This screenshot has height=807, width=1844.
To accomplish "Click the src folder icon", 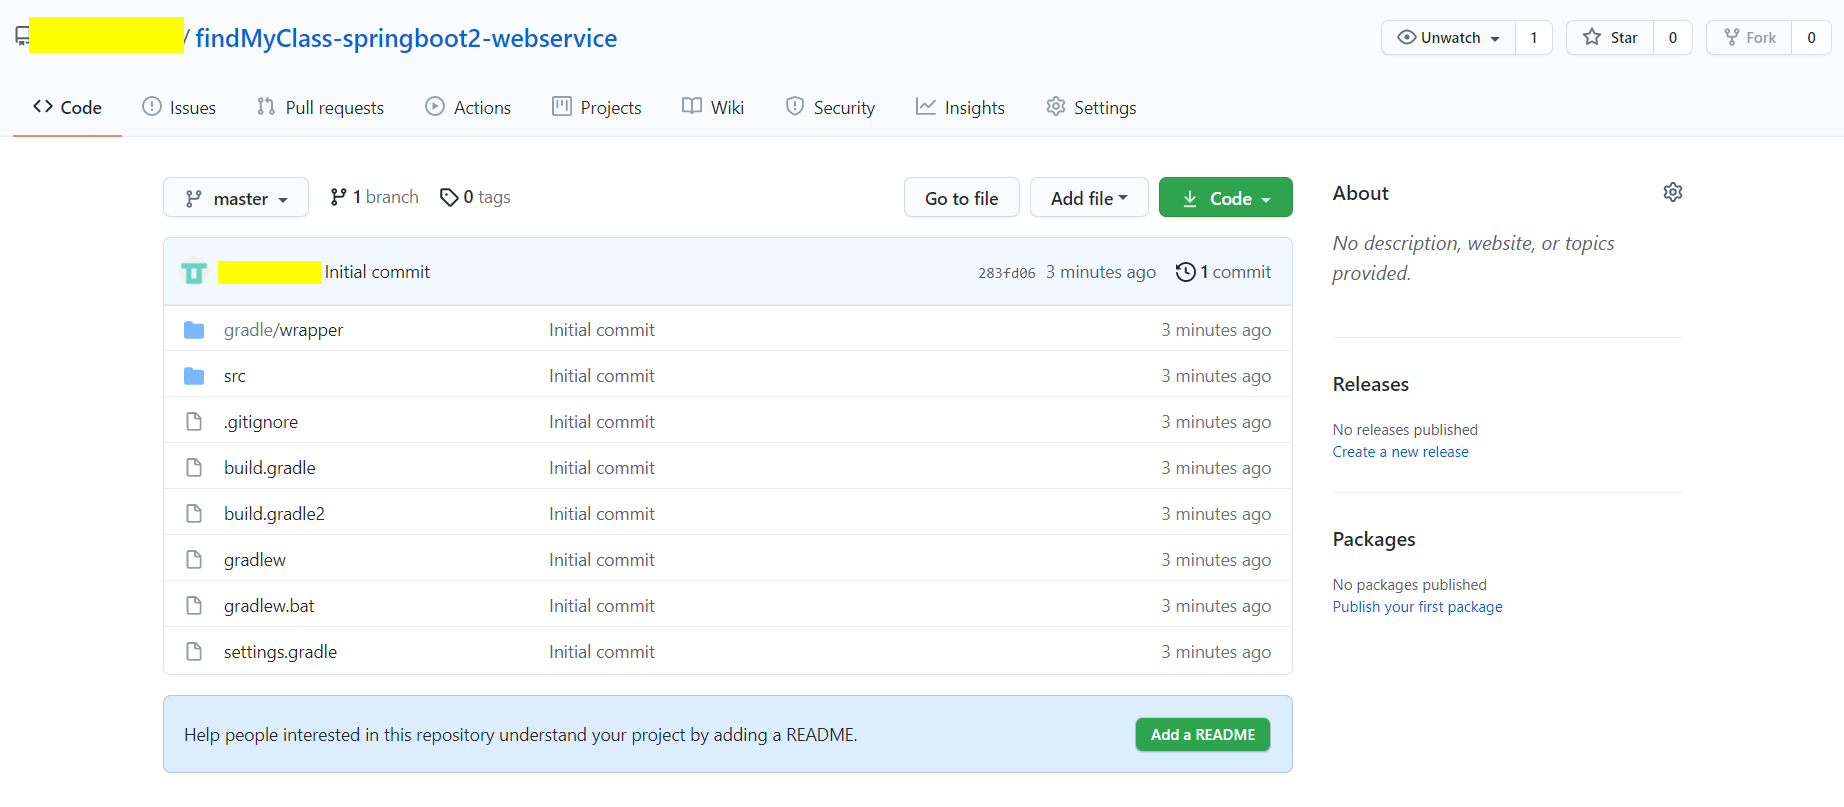I will (194, 376).
